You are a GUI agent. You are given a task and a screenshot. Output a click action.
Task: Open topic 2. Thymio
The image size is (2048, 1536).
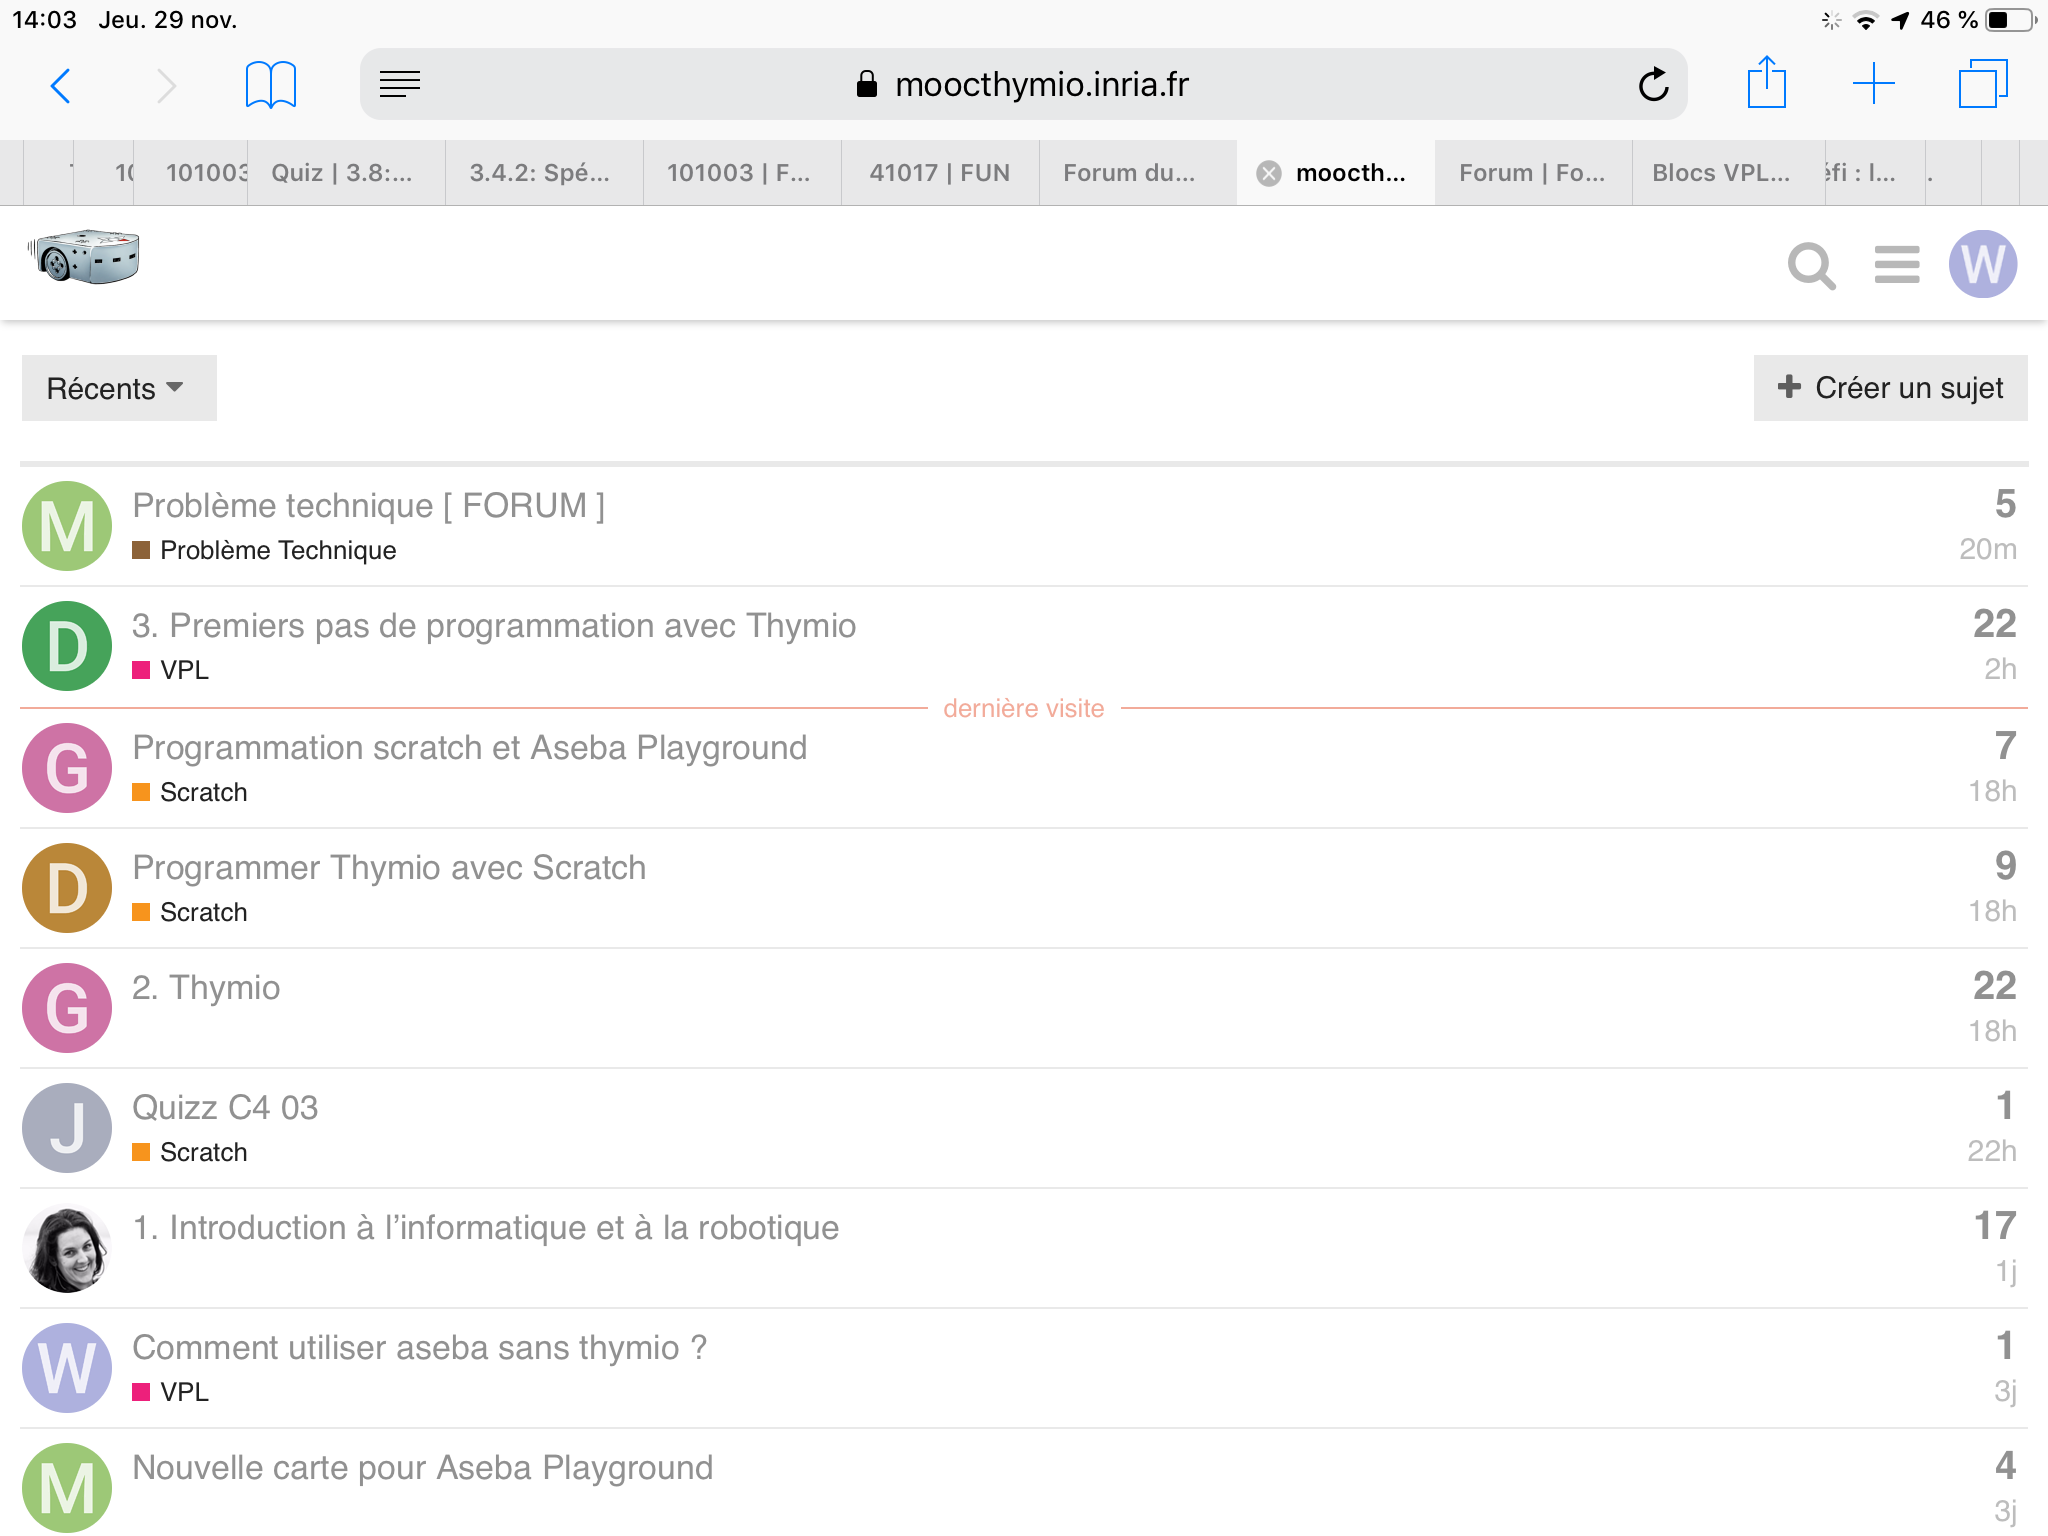coord(206,987)
